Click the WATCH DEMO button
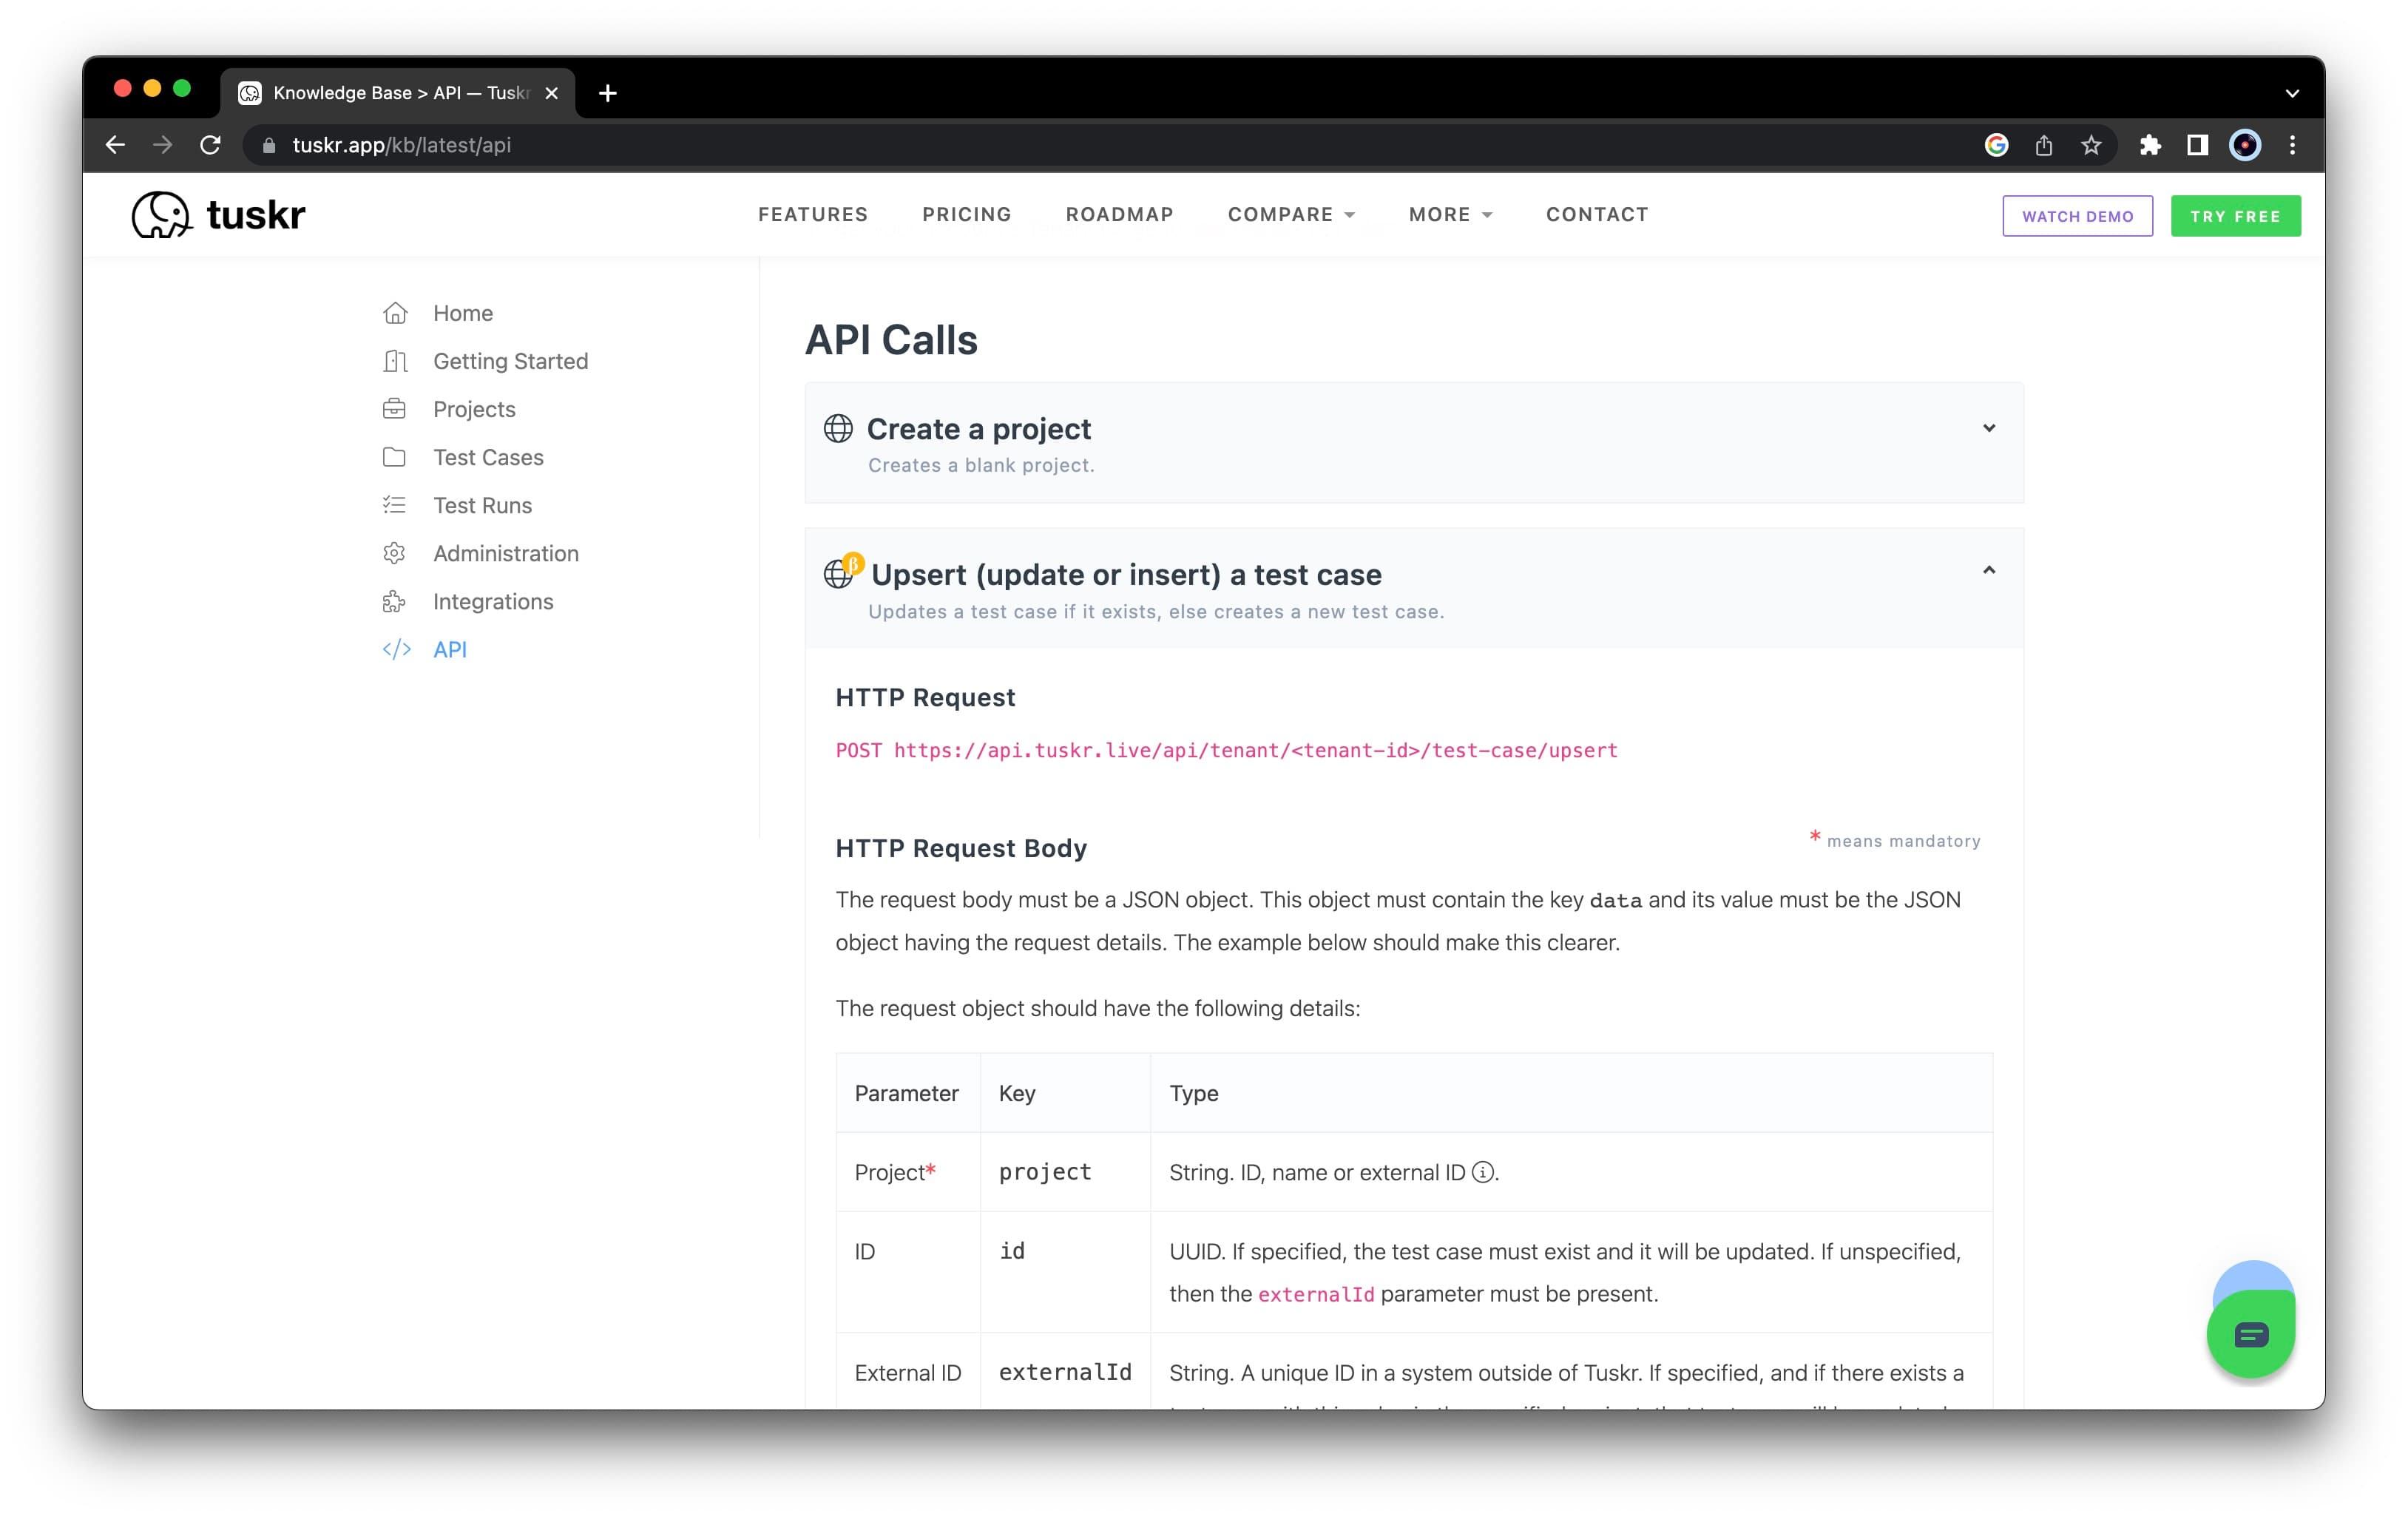The image size is (2408, 1519). pyautogui.click(x=2079, y=215)
